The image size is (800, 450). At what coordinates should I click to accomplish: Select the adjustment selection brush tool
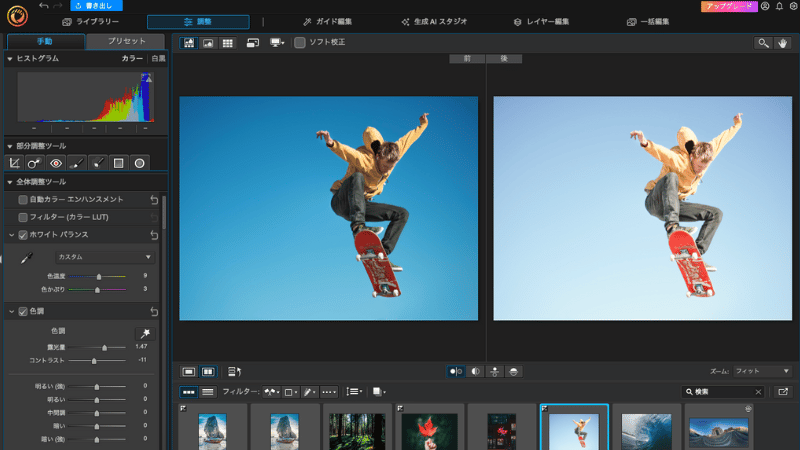tap(97, 163)
